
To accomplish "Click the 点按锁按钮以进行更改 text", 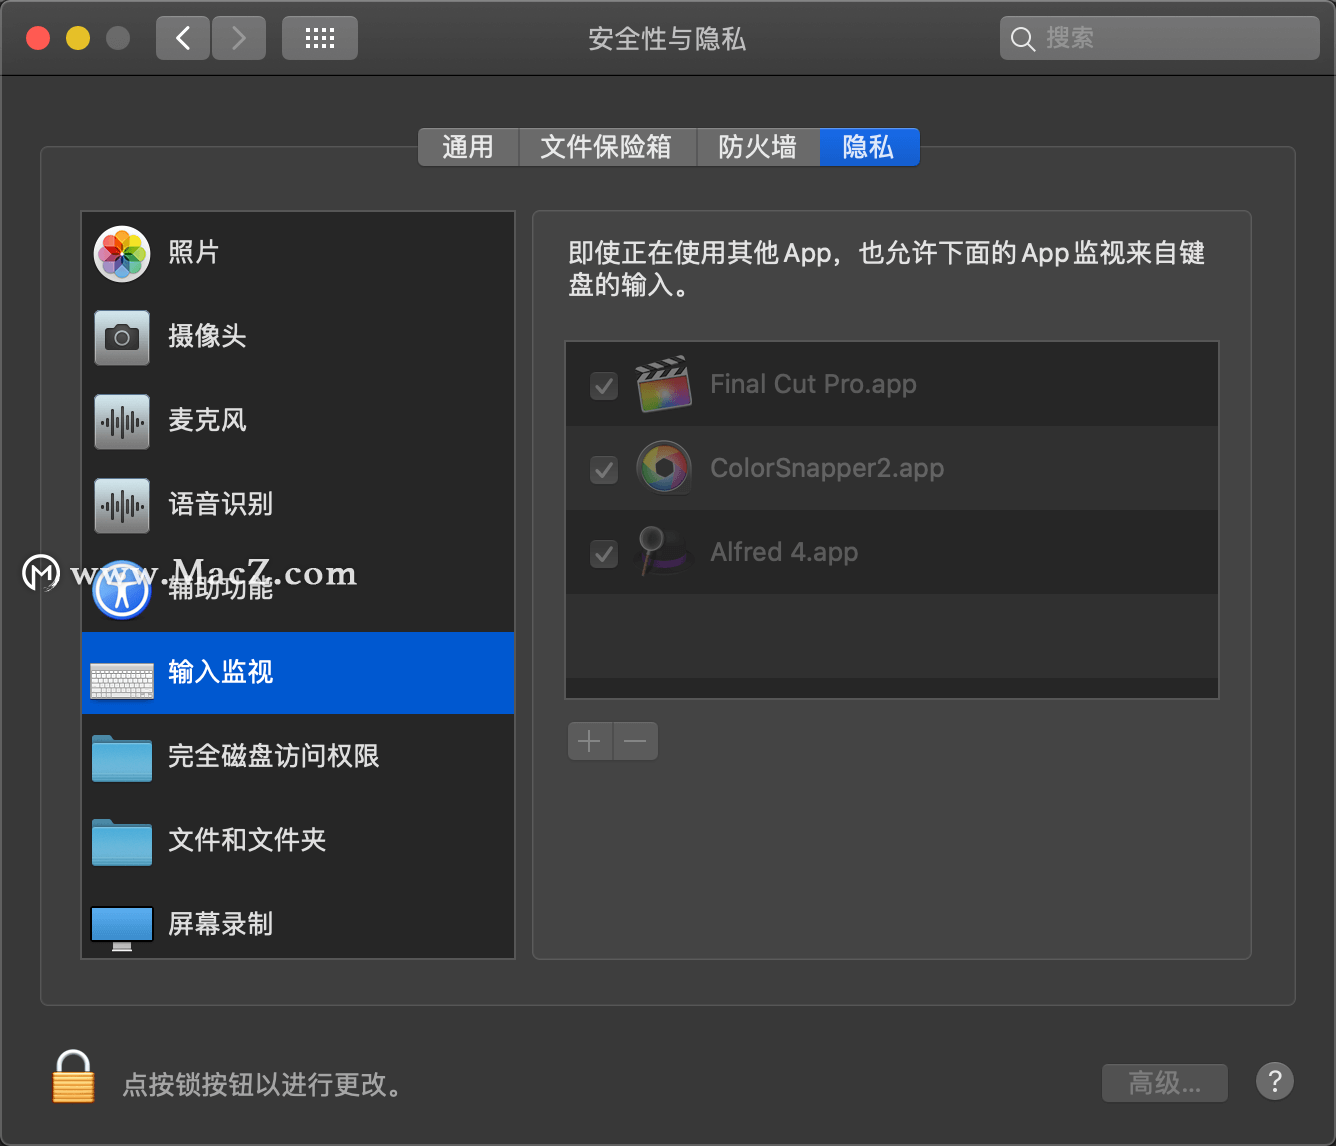I will [262, 1084].
